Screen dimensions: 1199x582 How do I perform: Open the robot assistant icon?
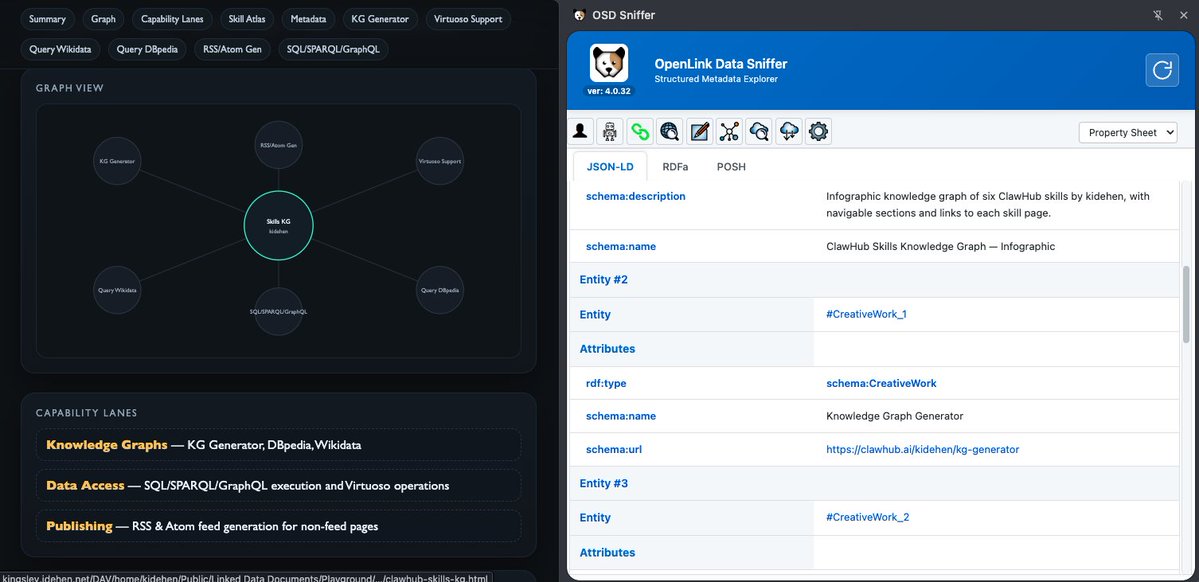pyautogui.click(x=609, y=132)
